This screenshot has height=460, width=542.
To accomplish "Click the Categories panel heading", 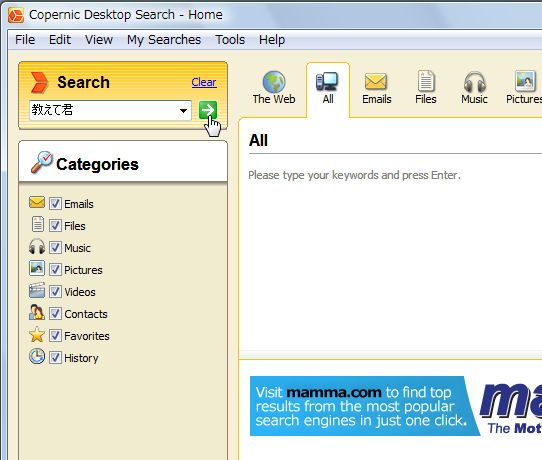I will tap(97, 165).
